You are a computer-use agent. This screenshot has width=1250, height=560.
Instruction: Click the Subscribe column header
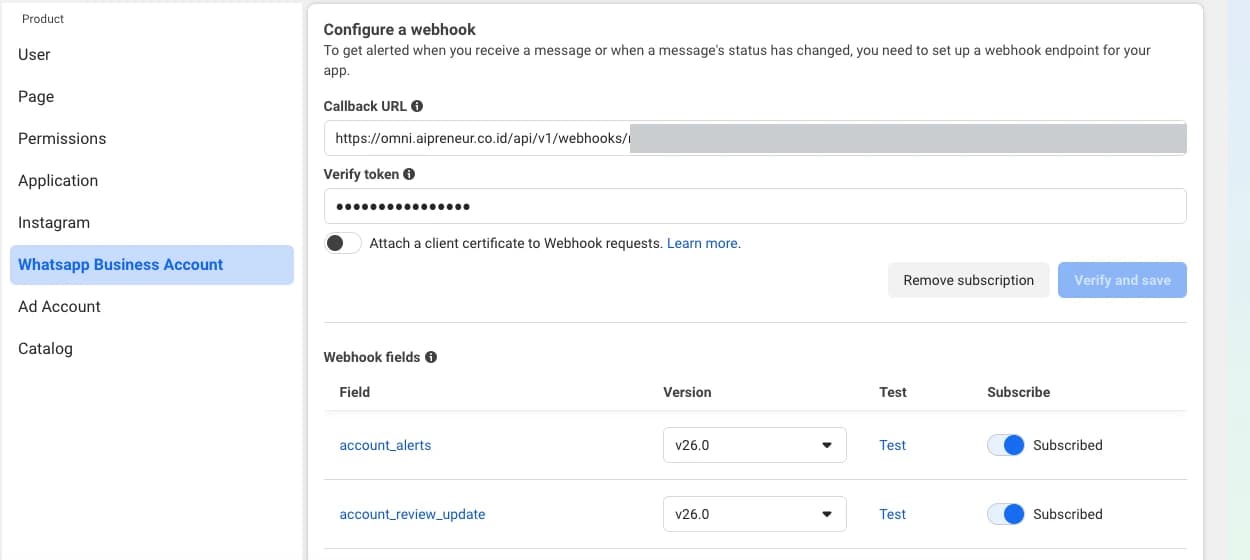point(1019,392)
